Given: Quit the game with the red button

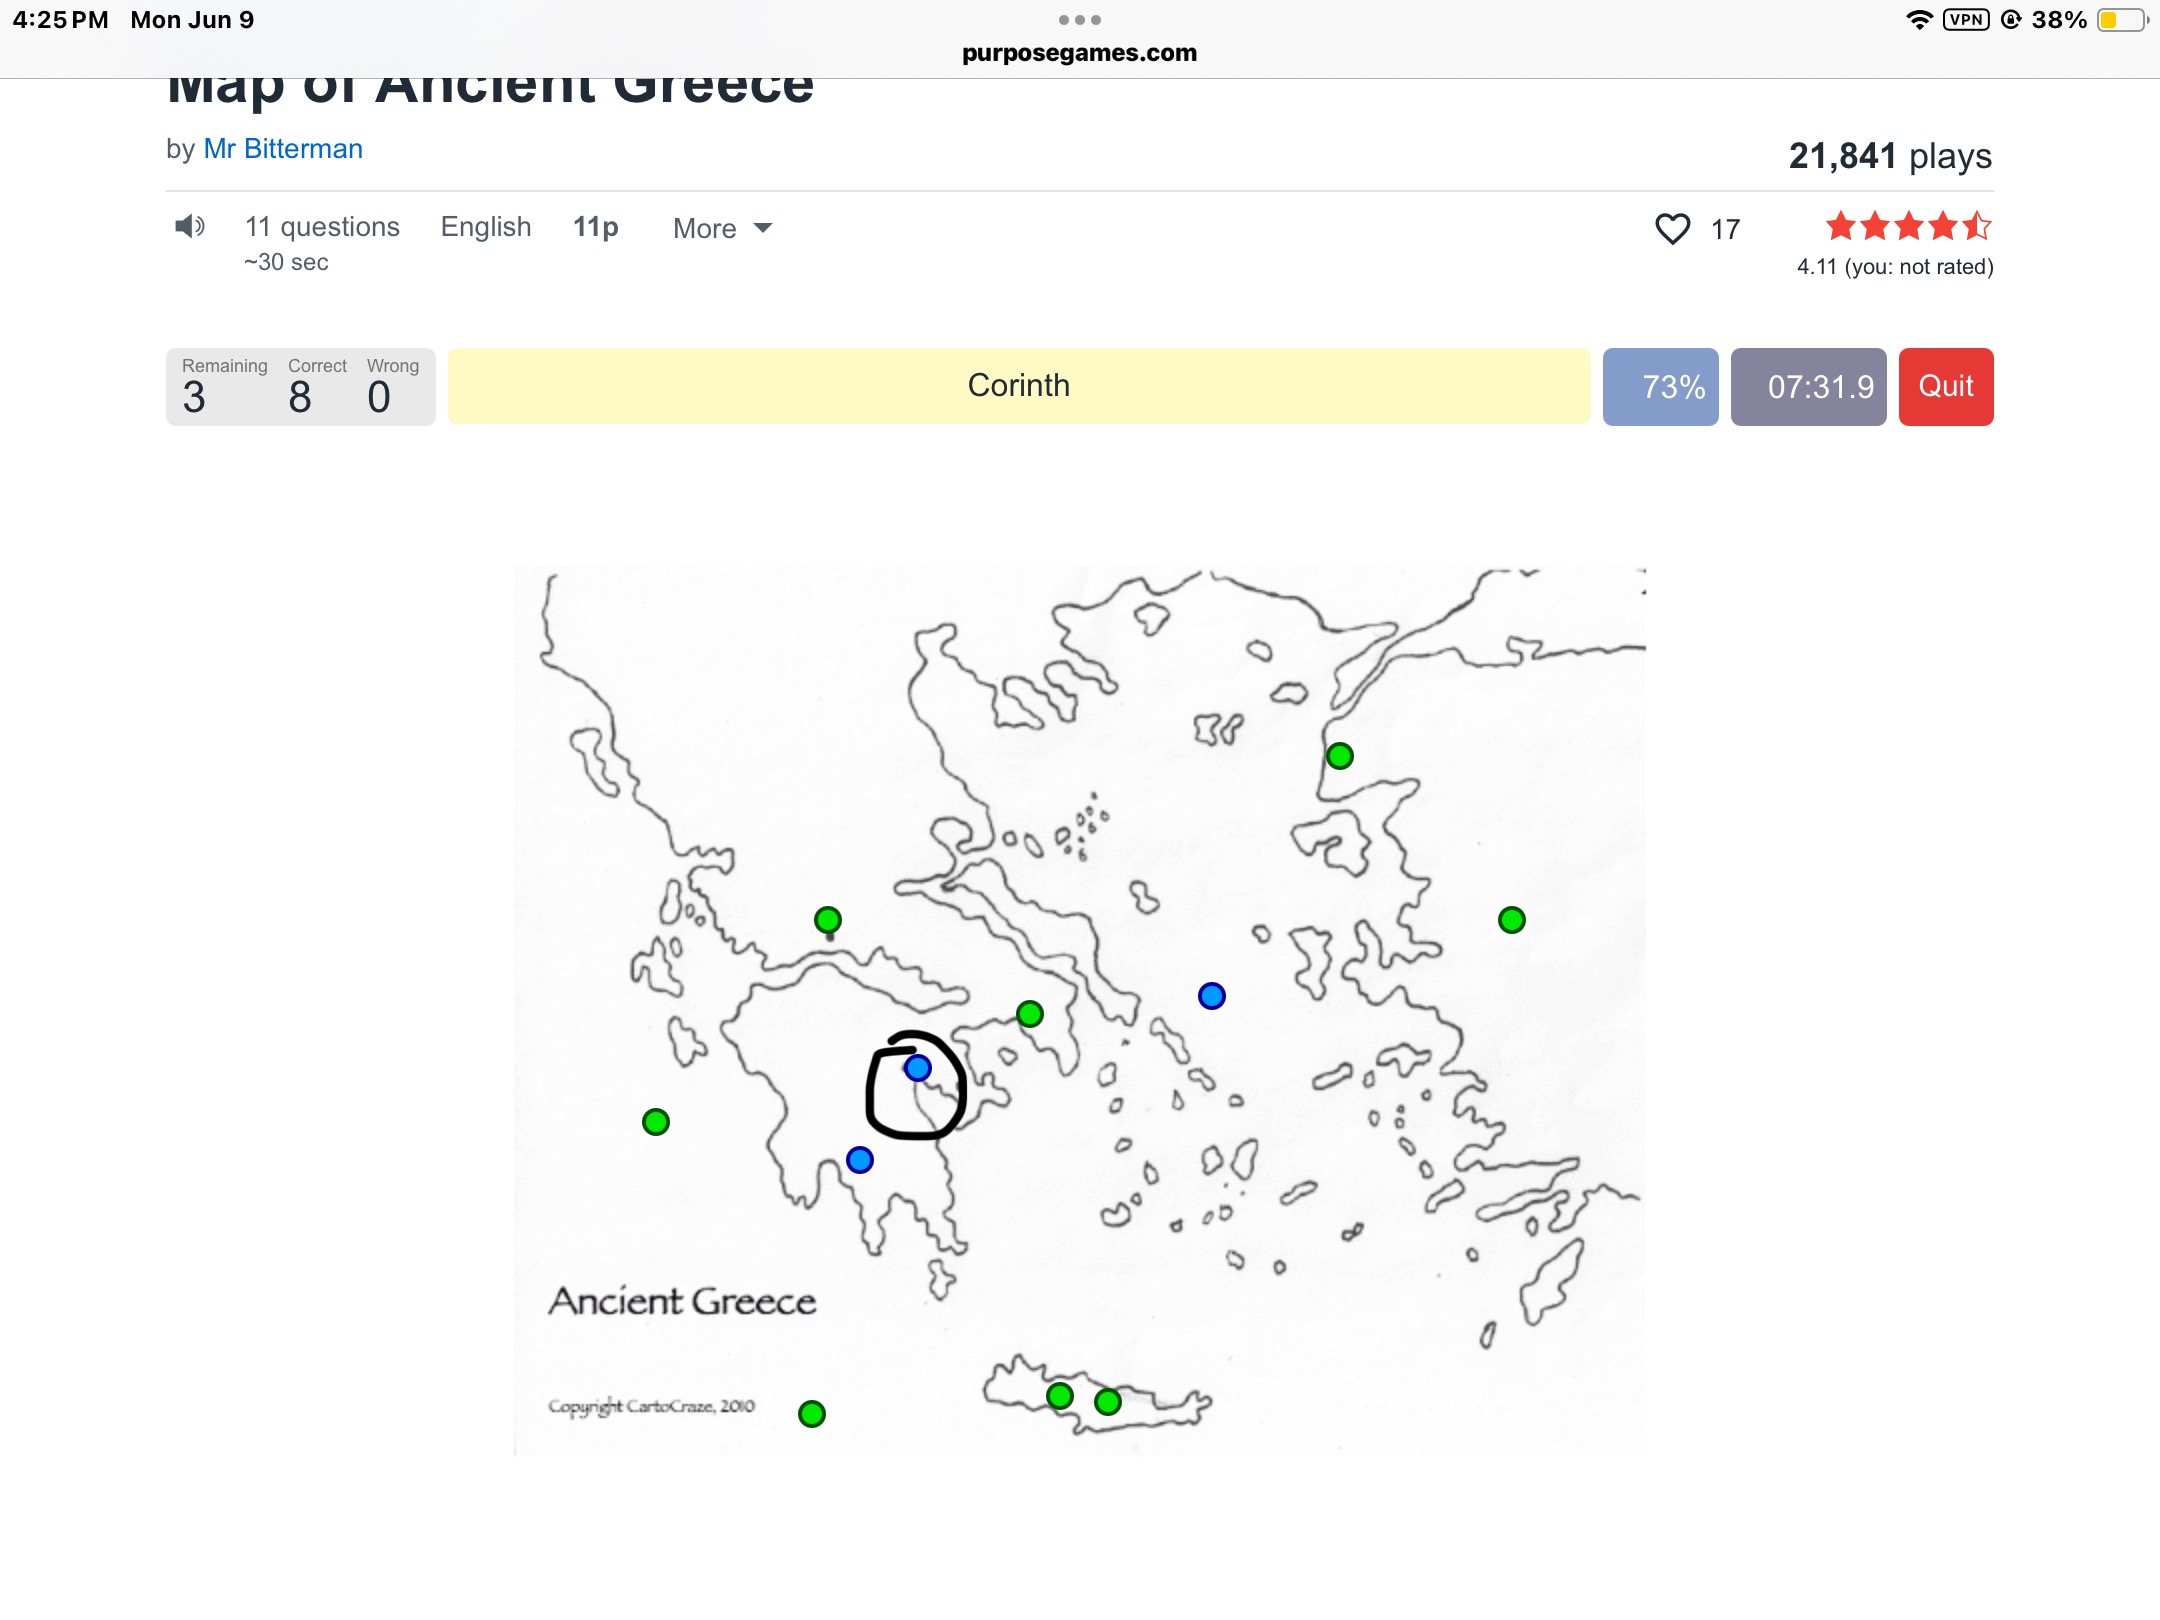Looking at the screenshot, I should (x=1945, y=387).
